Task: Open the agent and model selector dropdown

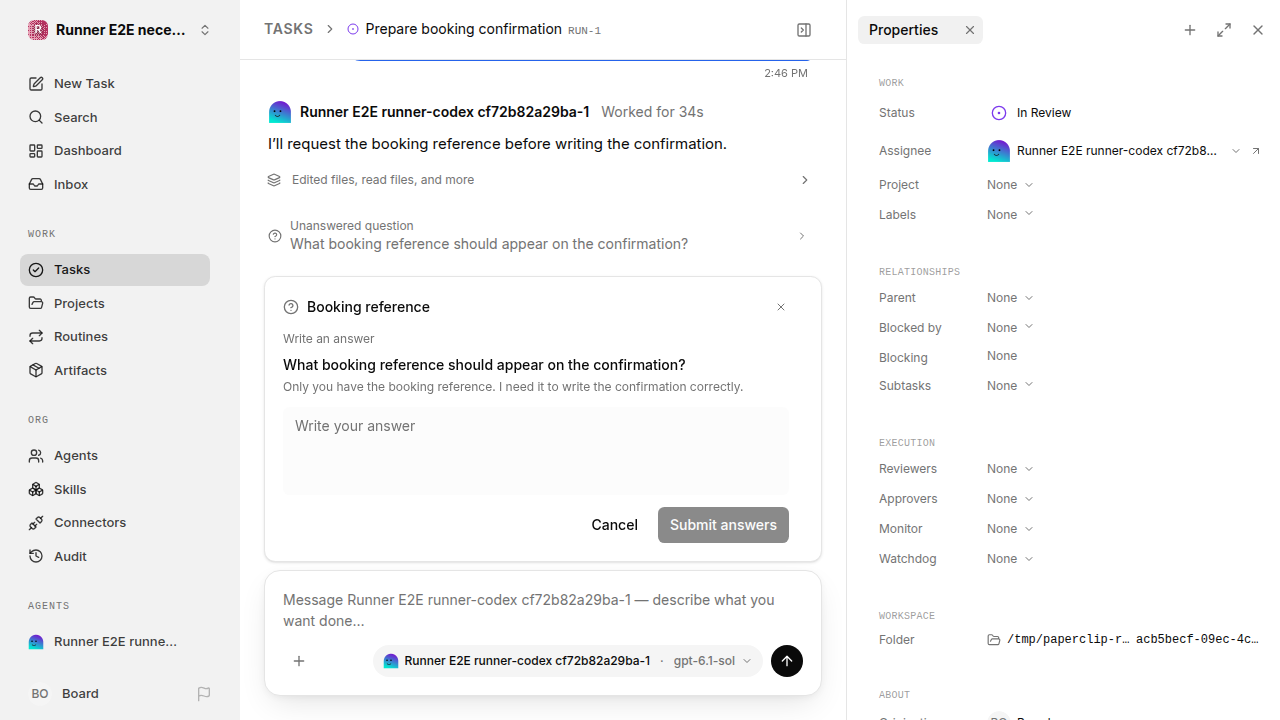Action: 568,661
